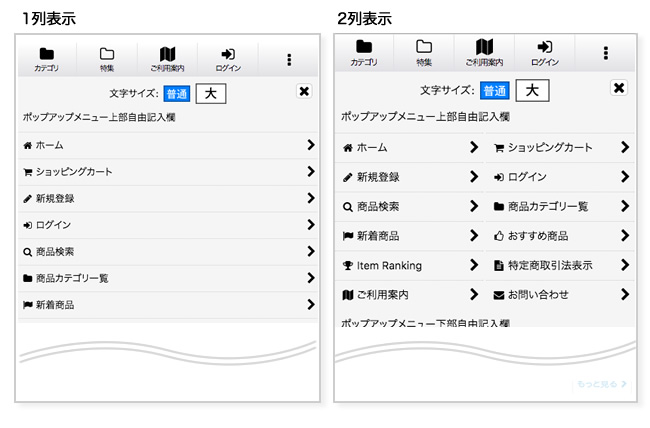650x428 pixels.
Task: Click home icon beside ホーム in 2列表示
Action: (348, 148)
